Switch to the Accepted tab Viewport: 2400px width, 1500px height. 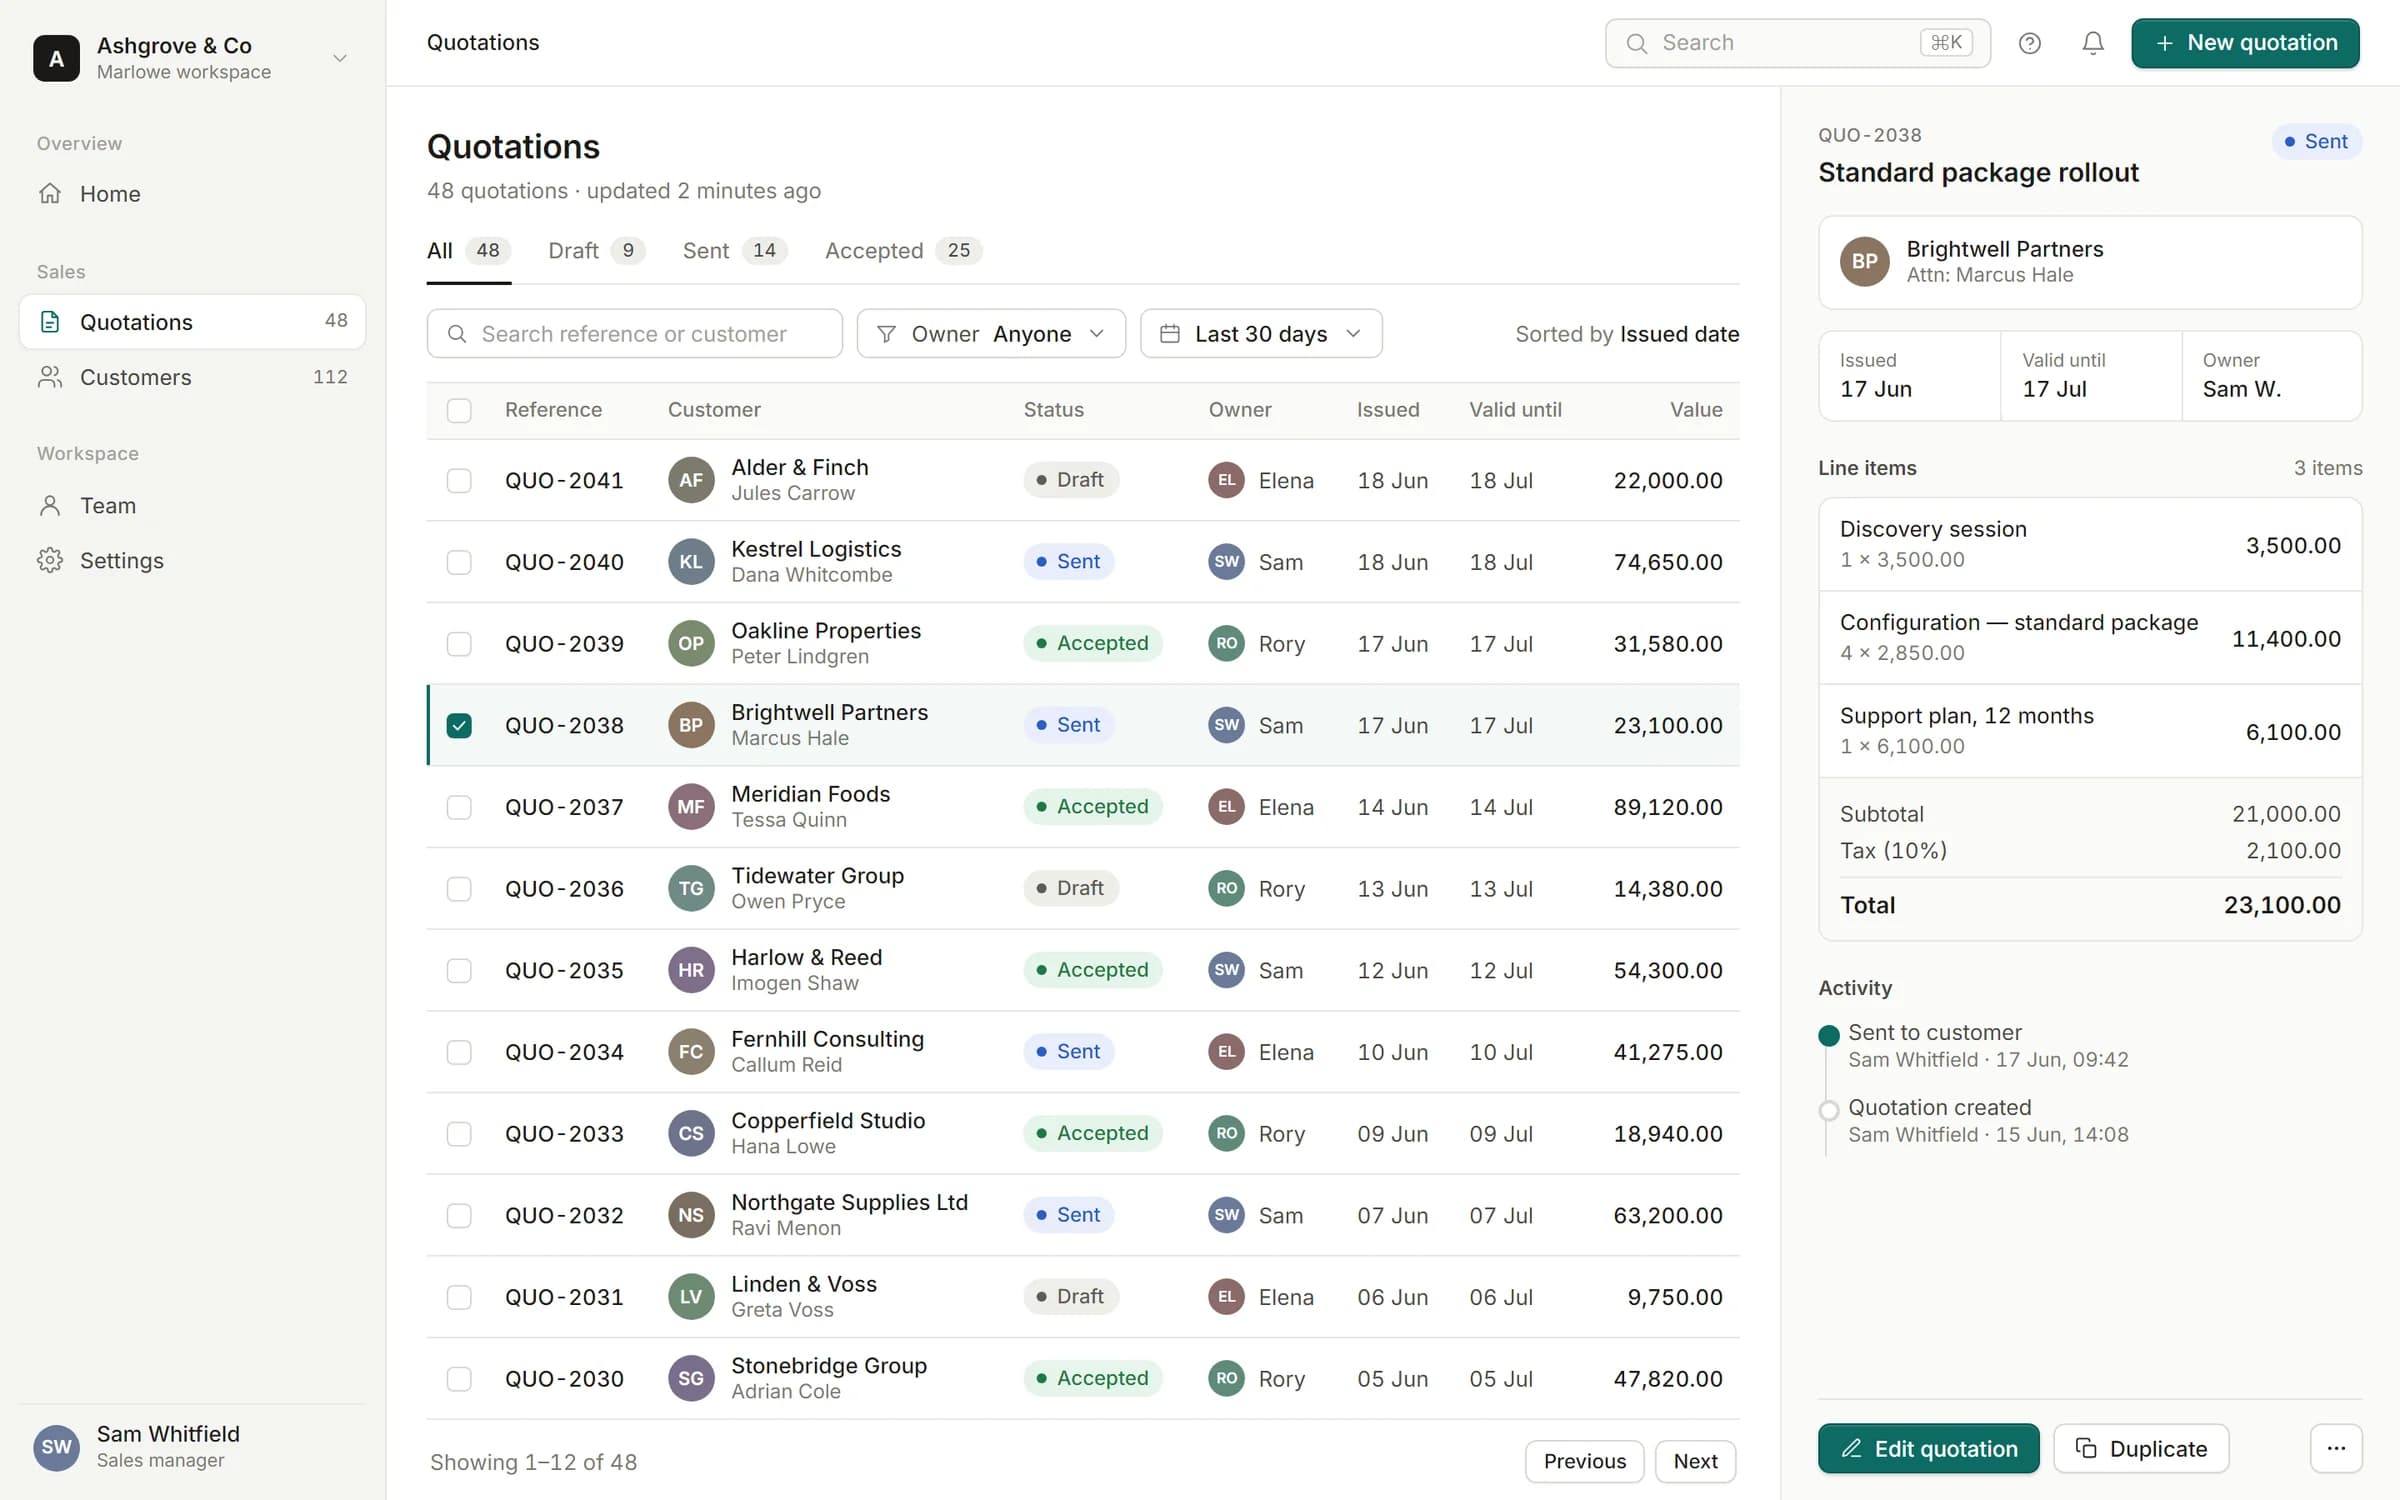pos(903,251)
